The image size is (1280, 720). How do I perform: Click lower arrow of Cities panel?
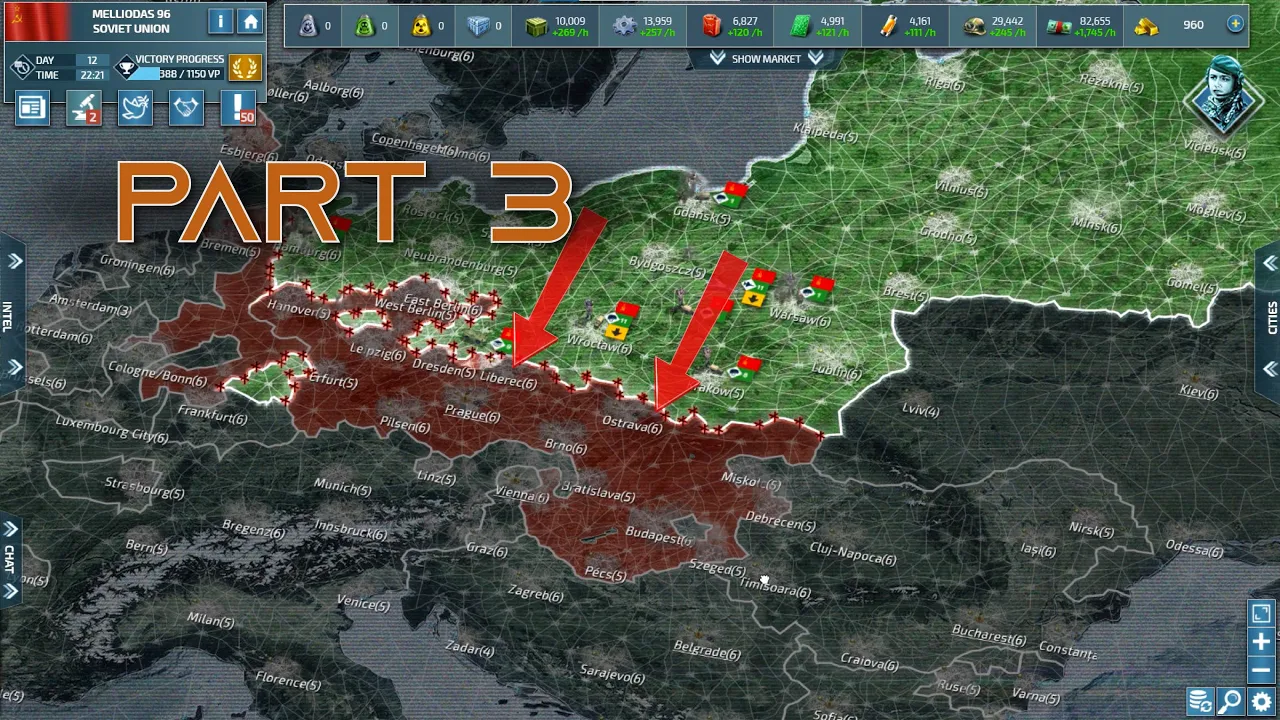pos(1269,368)
